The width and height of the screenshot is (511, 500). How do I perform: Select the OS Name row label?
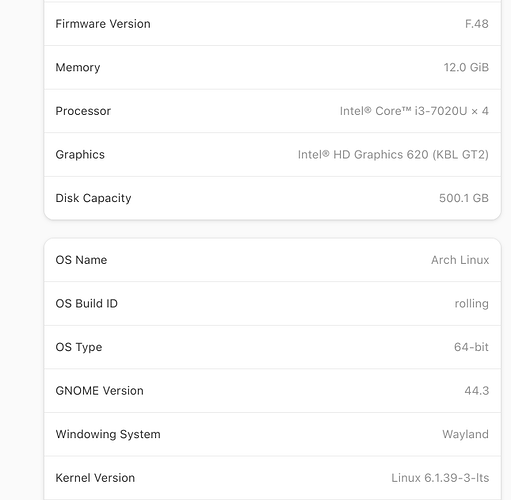click(x=81, y=260)
